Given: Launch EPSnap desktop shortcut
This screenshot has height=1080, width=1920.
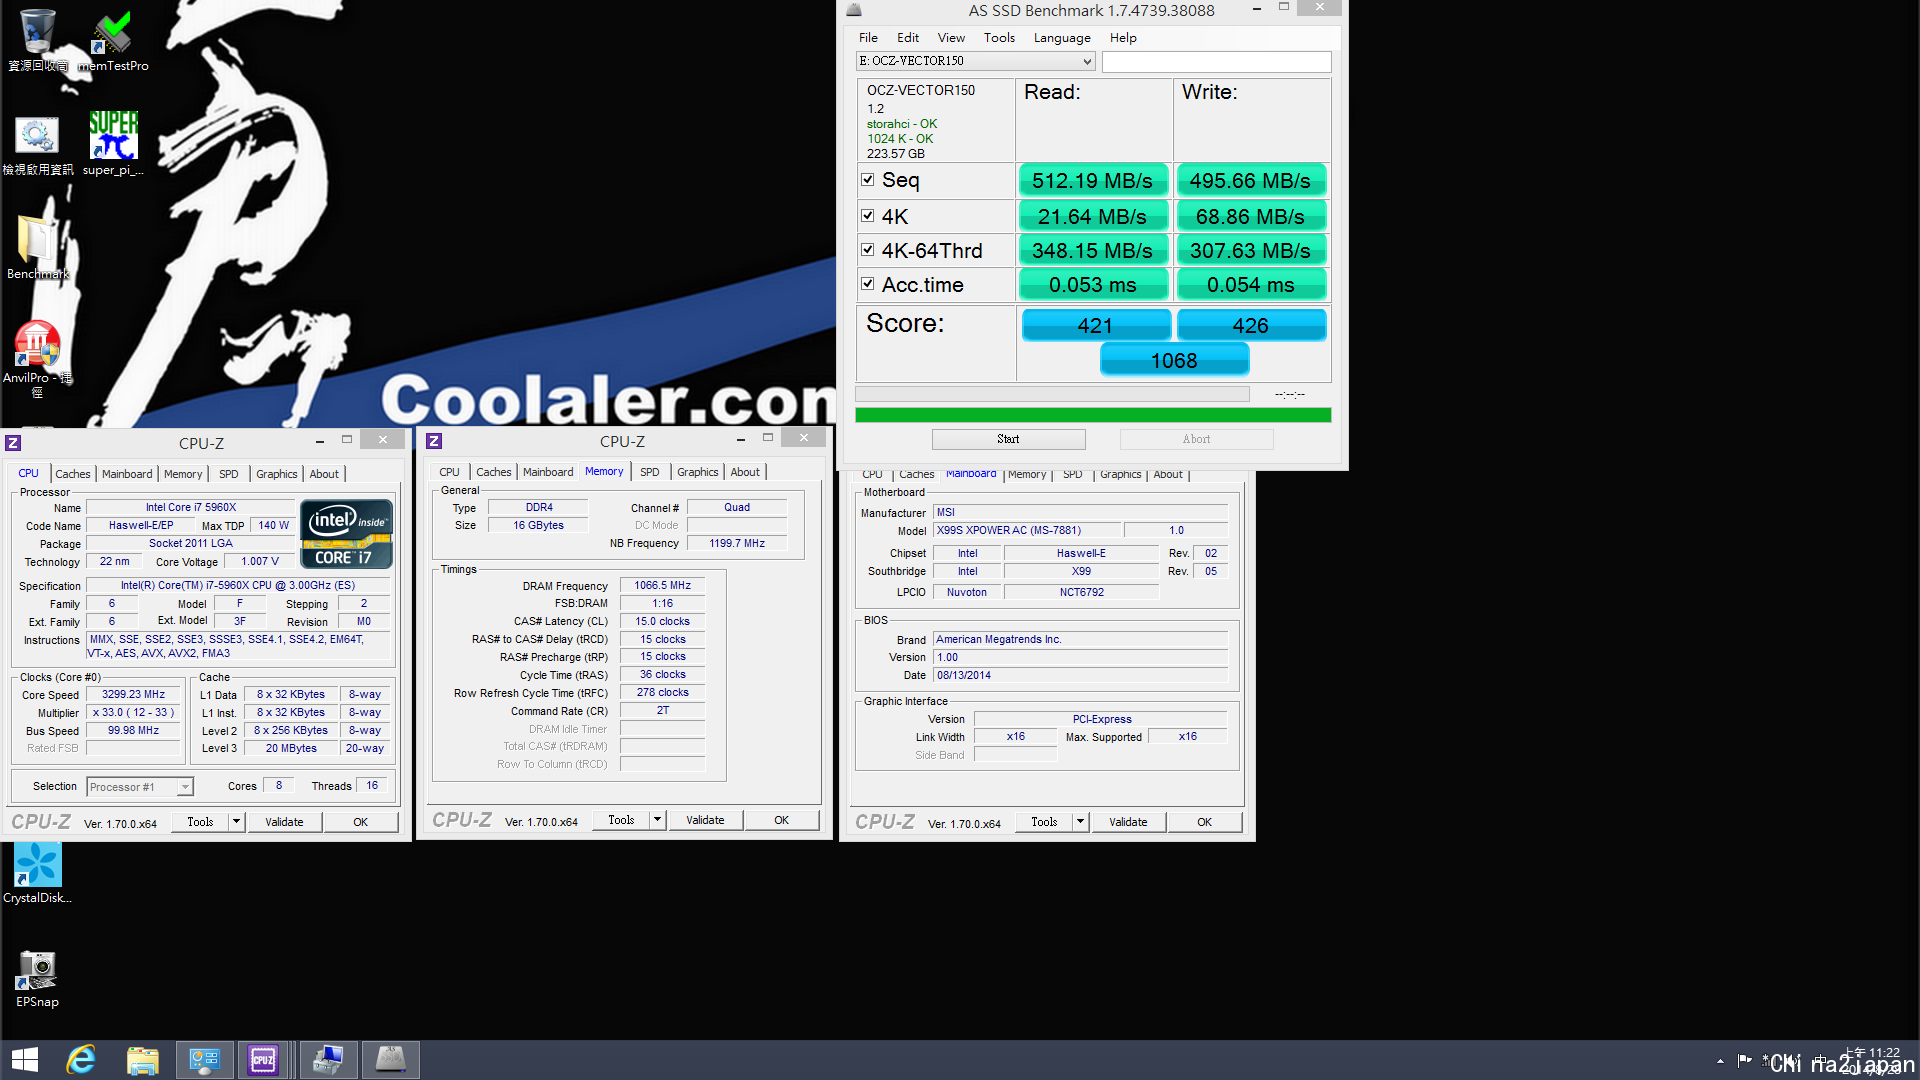Looking at the screenshot, I should tap(37, 978).
